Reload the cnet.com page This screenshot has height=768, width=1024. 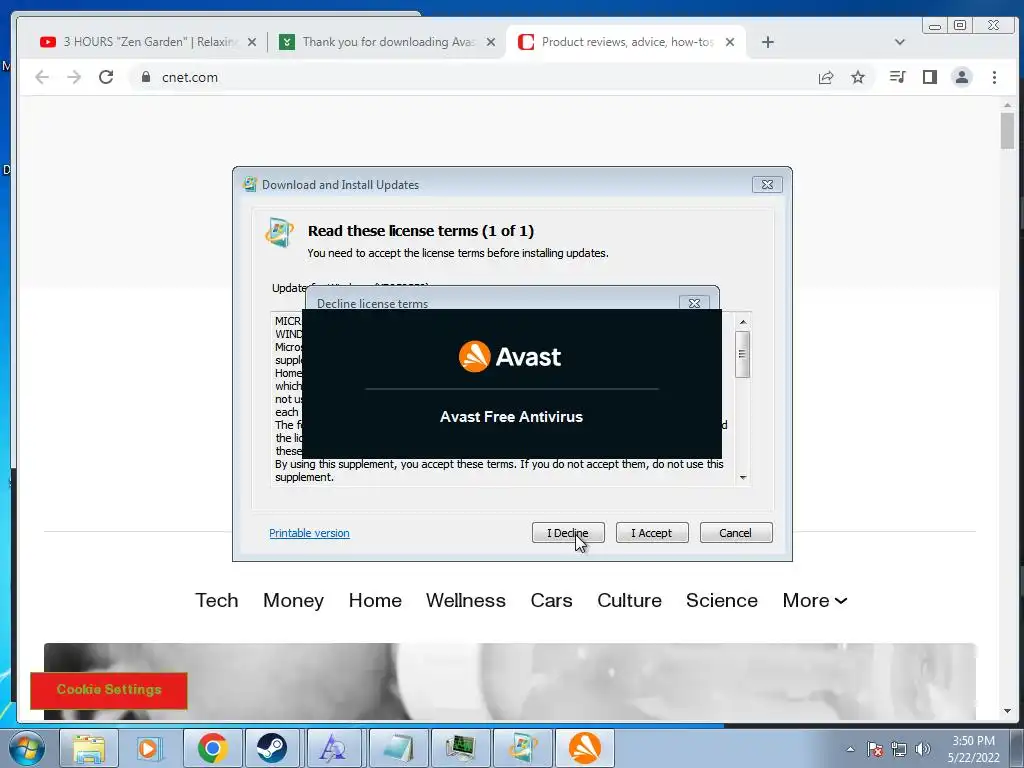coord(106,77)
